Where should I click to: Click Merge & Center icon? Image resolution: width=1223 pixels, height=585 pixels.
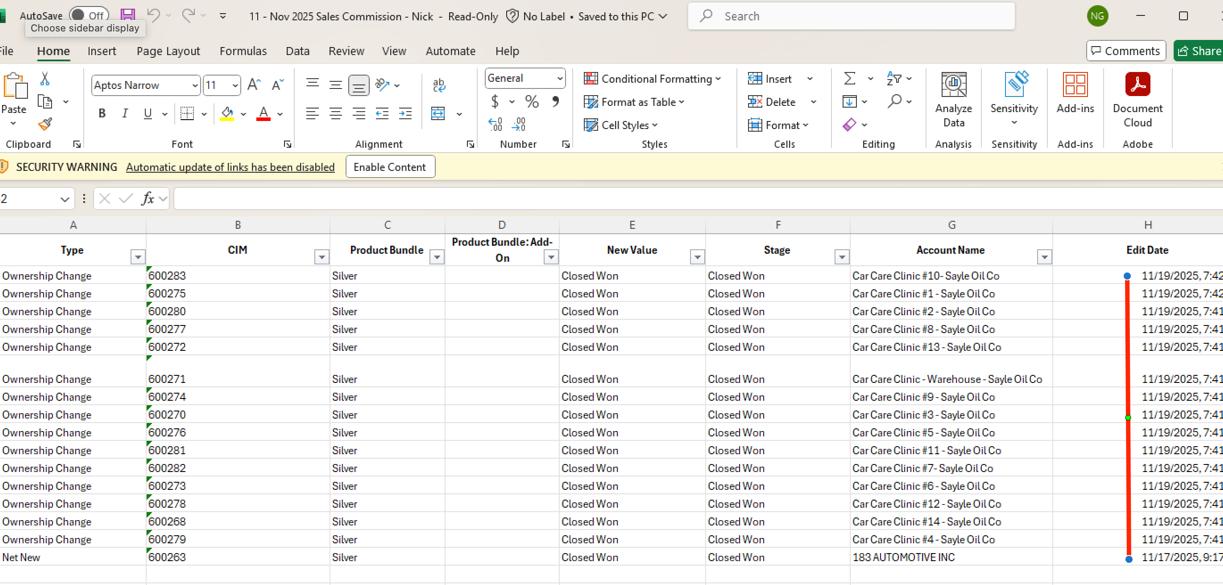[x=438, y=114]
